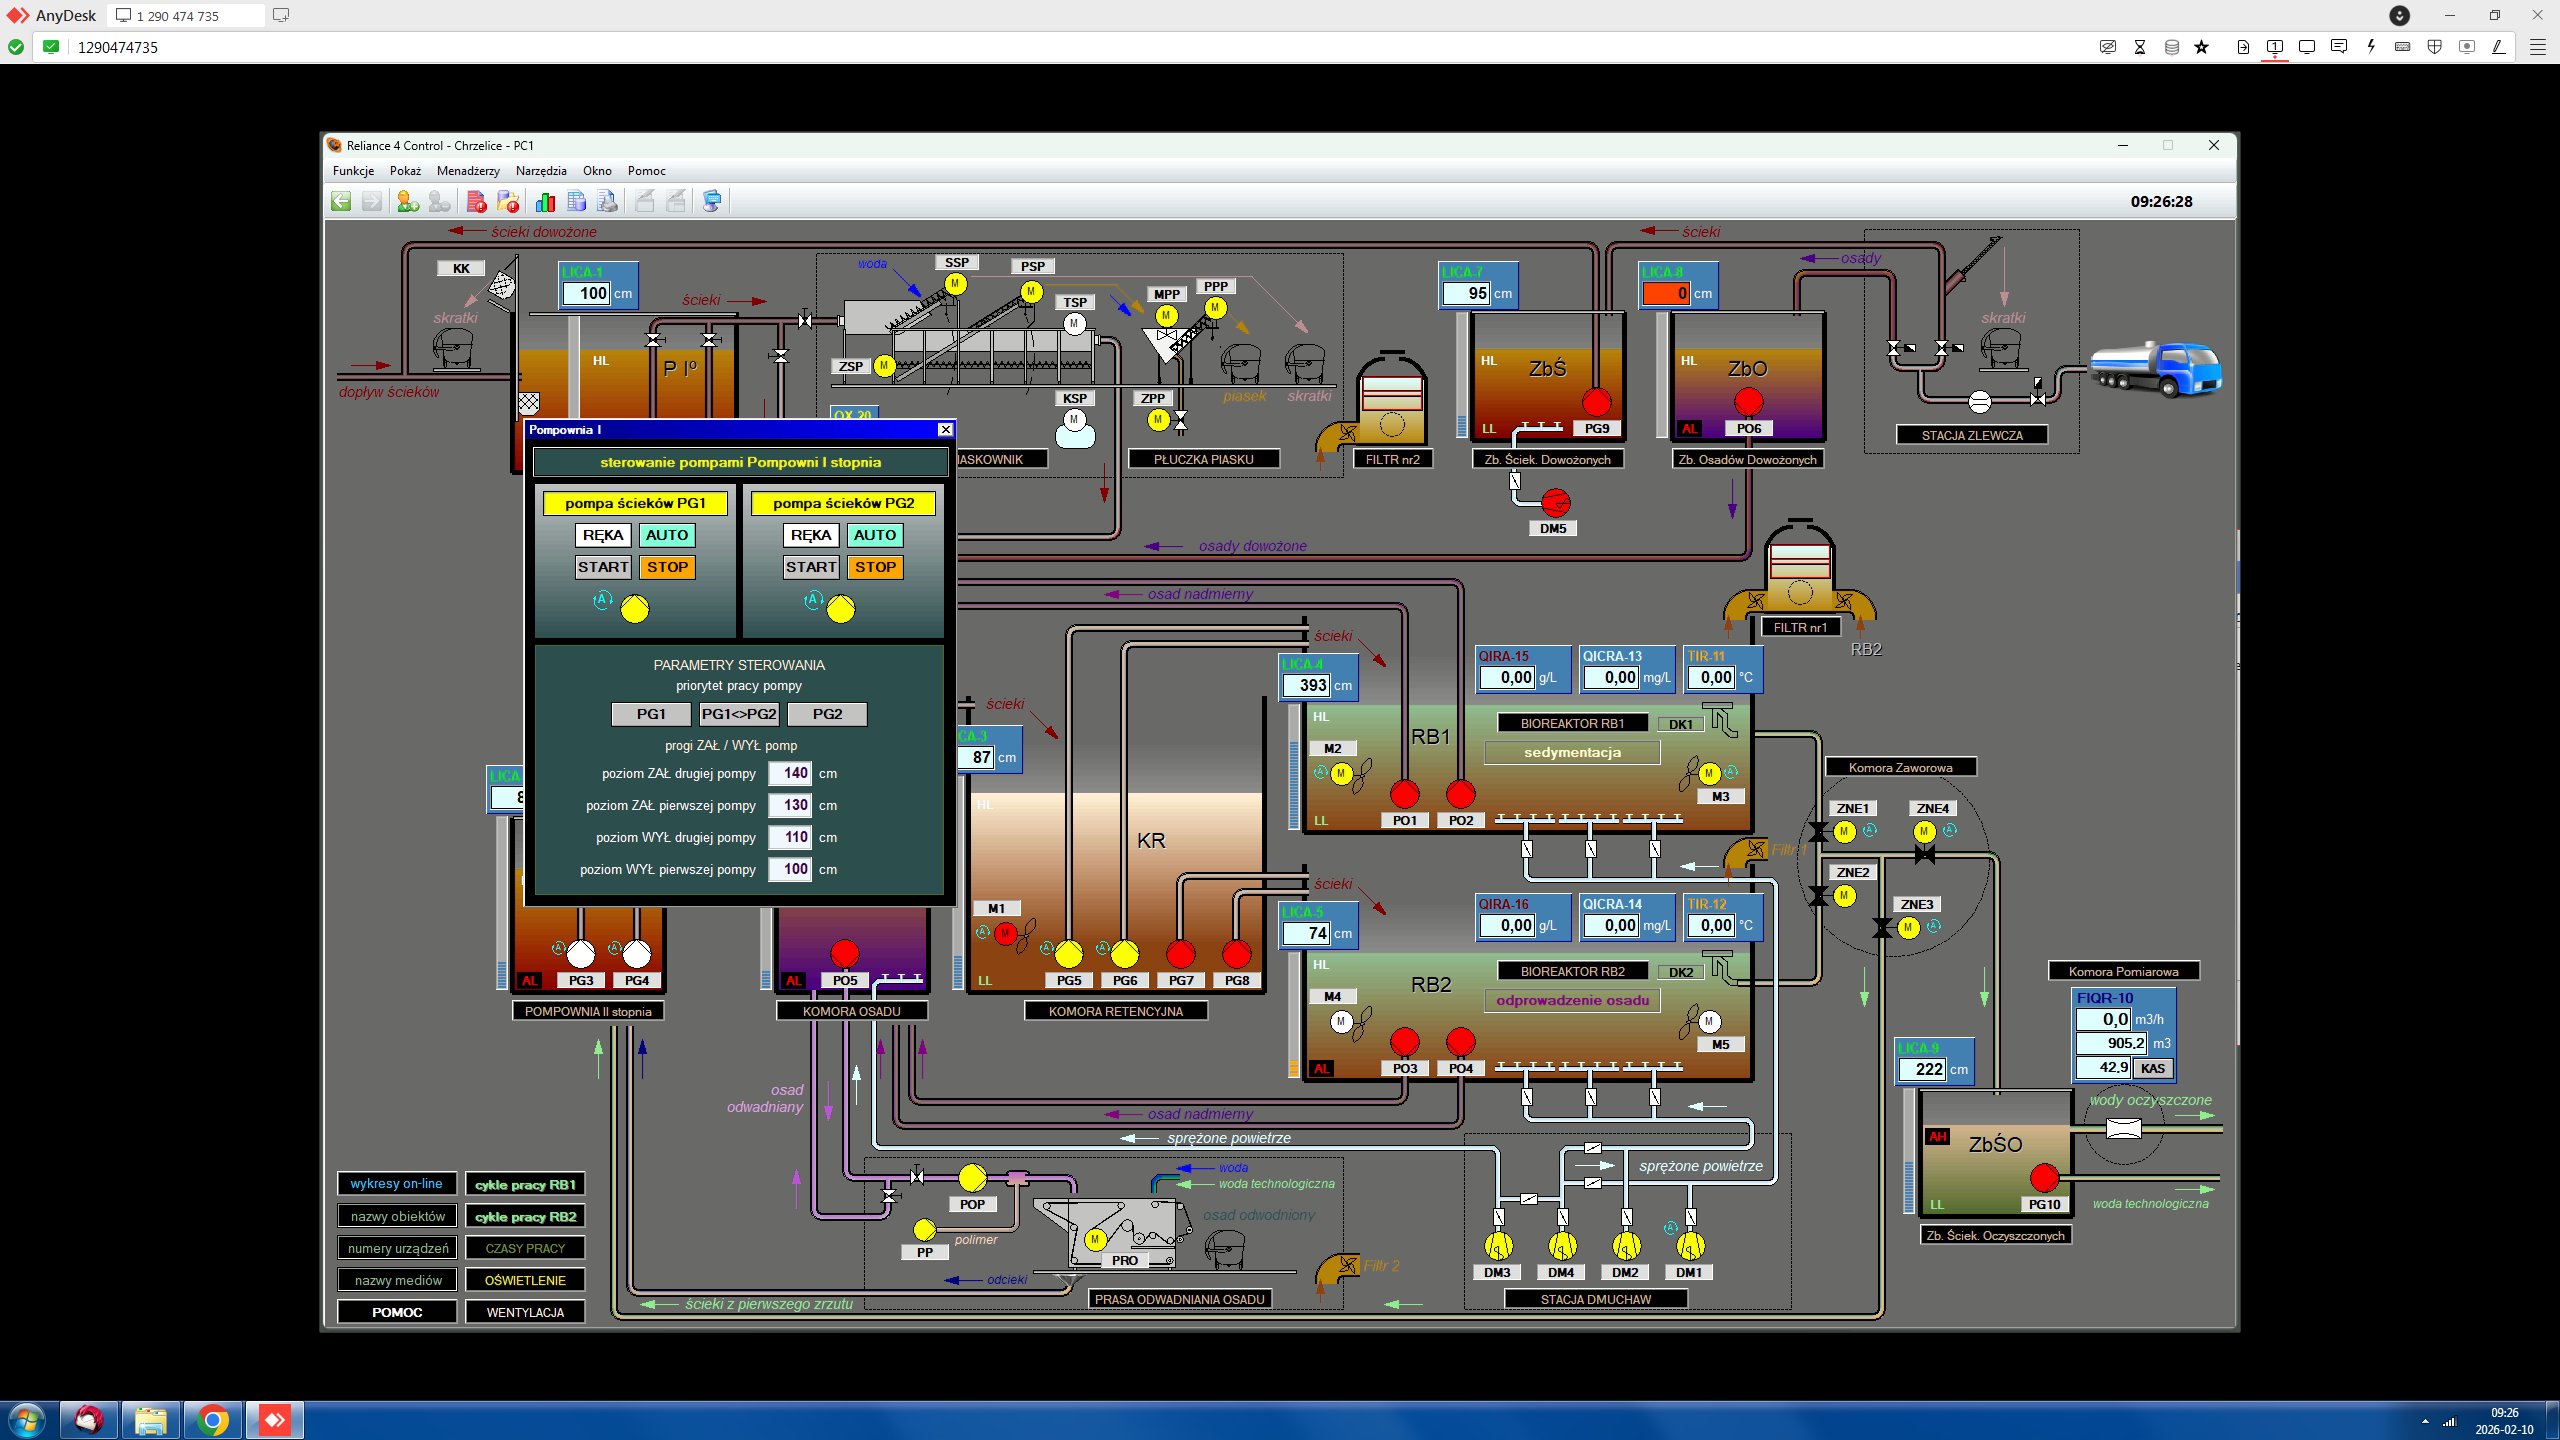Image resolution: width=2560 pixels, height=1440 pixels.
Task: Open the CZASY PRACY button
Action: point(525,1248)
